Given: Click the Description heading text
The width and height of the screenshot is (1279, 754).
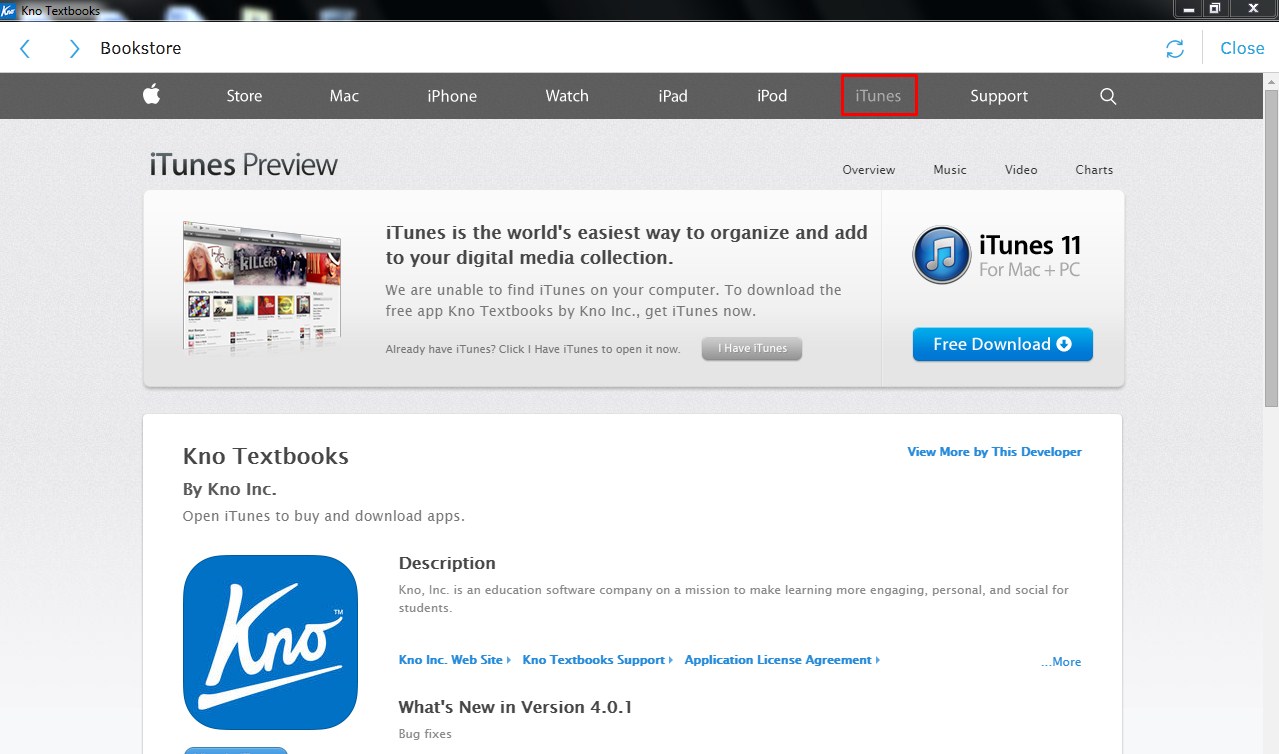Looking at the screenshot, I should click(x=447, y=563).
